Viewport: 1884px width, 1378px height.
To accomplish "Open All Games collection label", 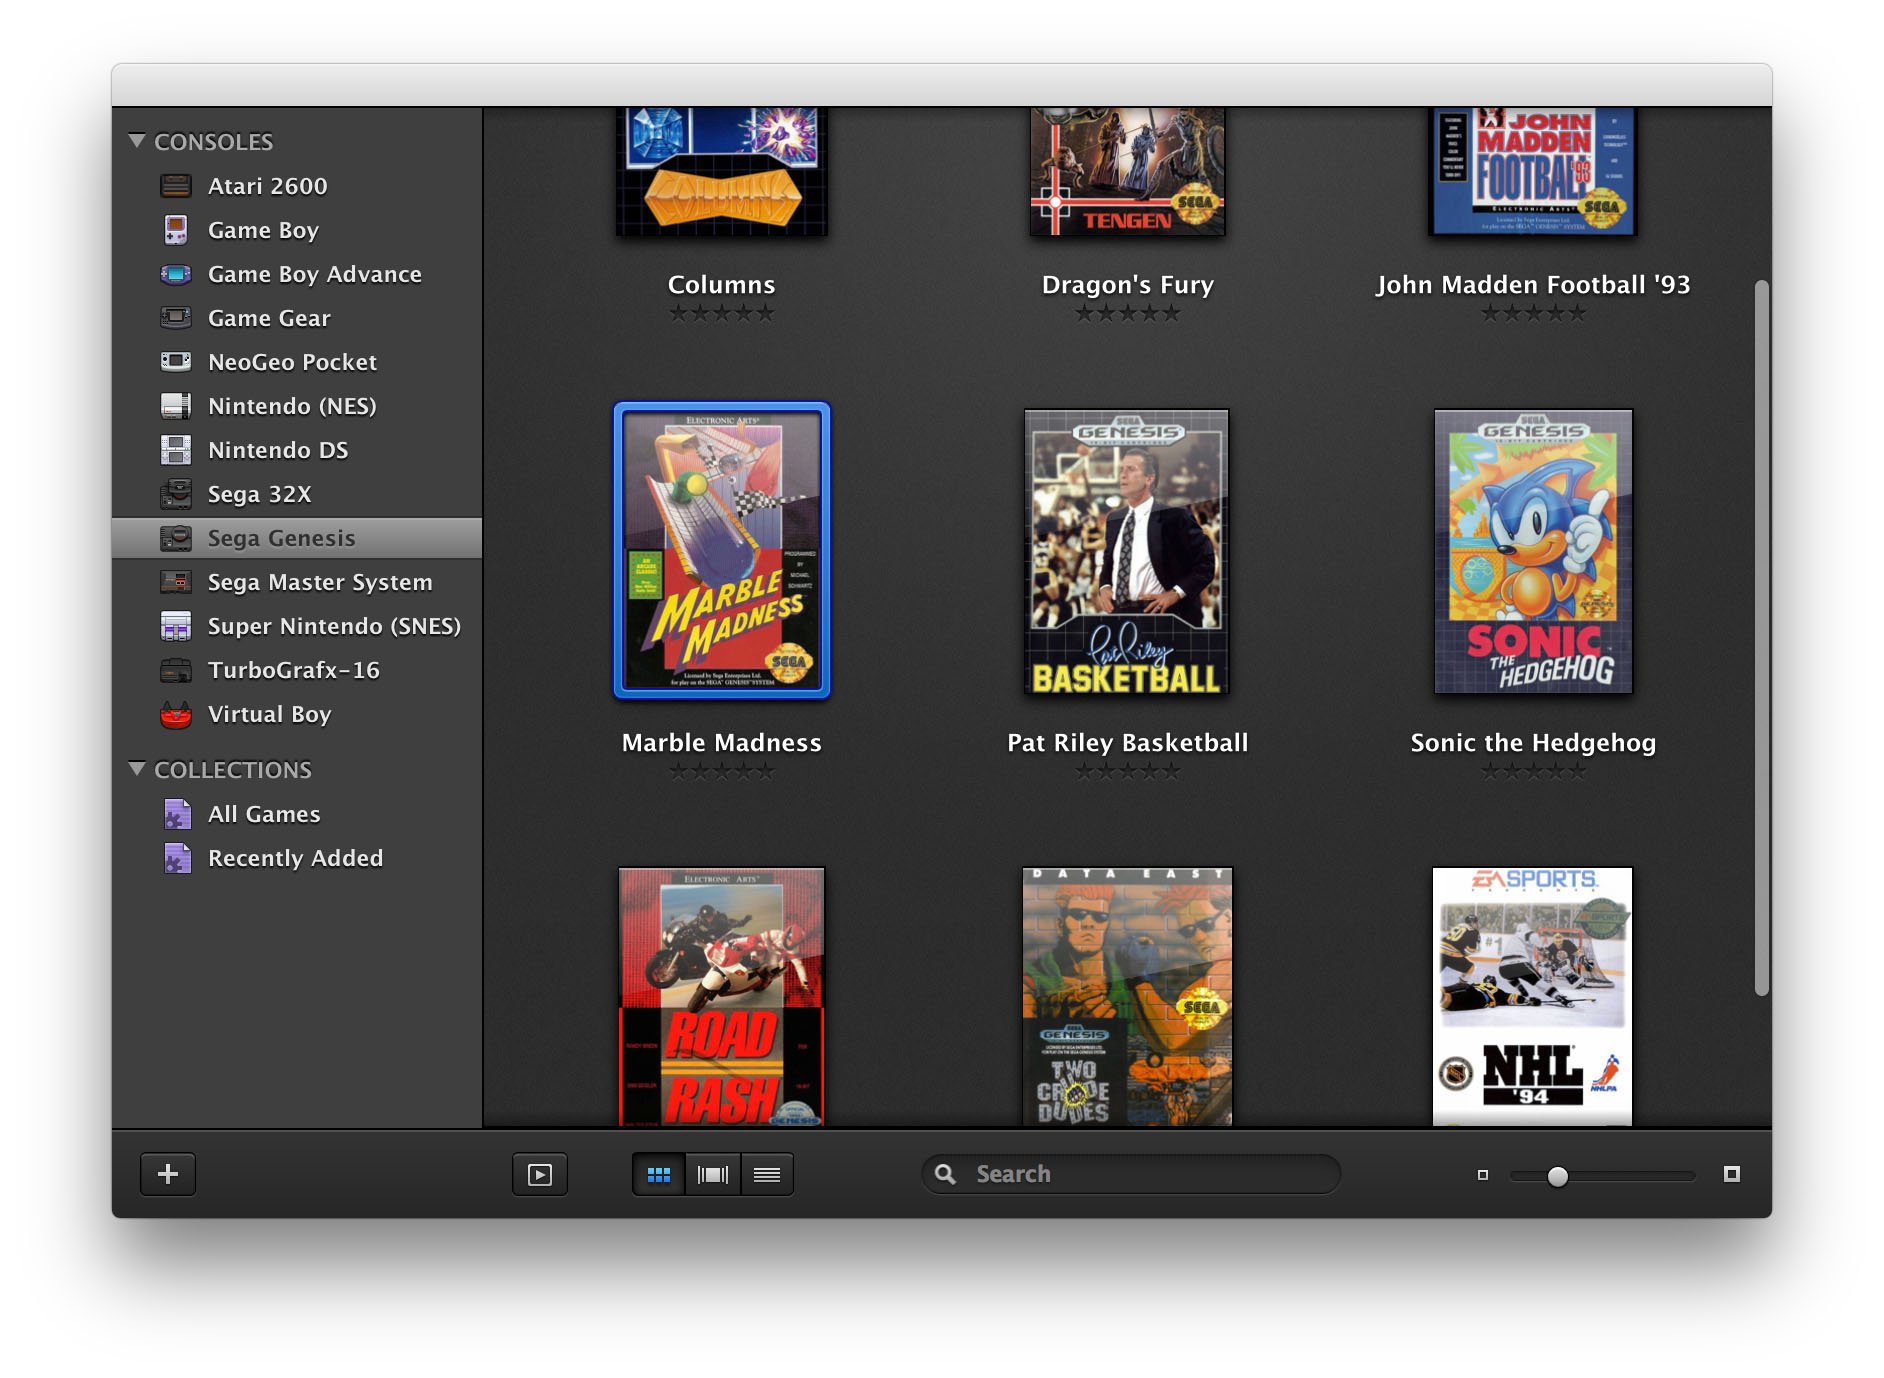I will point(264,814).
